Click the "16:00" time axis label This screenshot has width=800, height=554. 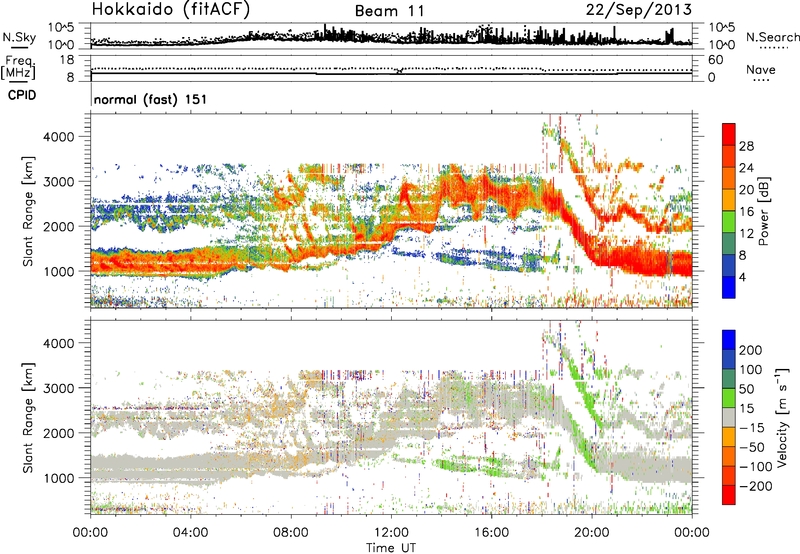tap(491, 533)
